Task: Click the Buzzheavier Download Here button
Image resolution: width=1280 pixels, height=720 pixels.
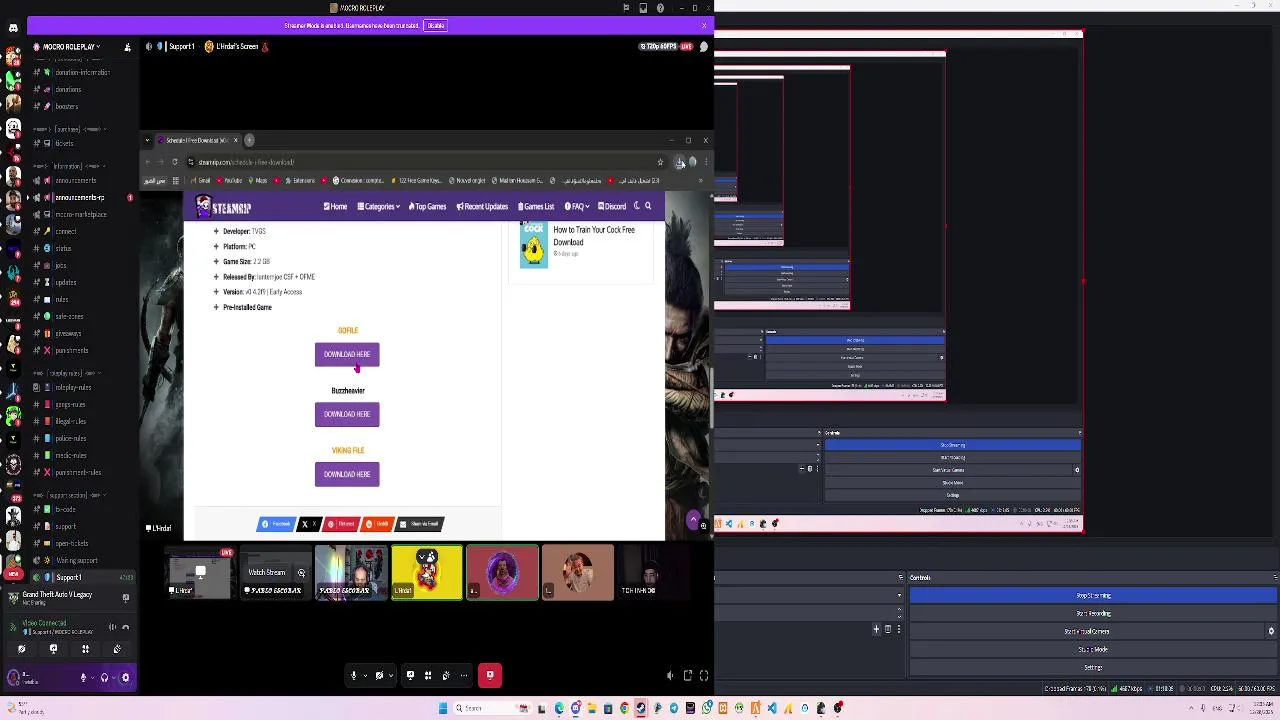Action: click(x=347, y=414)
